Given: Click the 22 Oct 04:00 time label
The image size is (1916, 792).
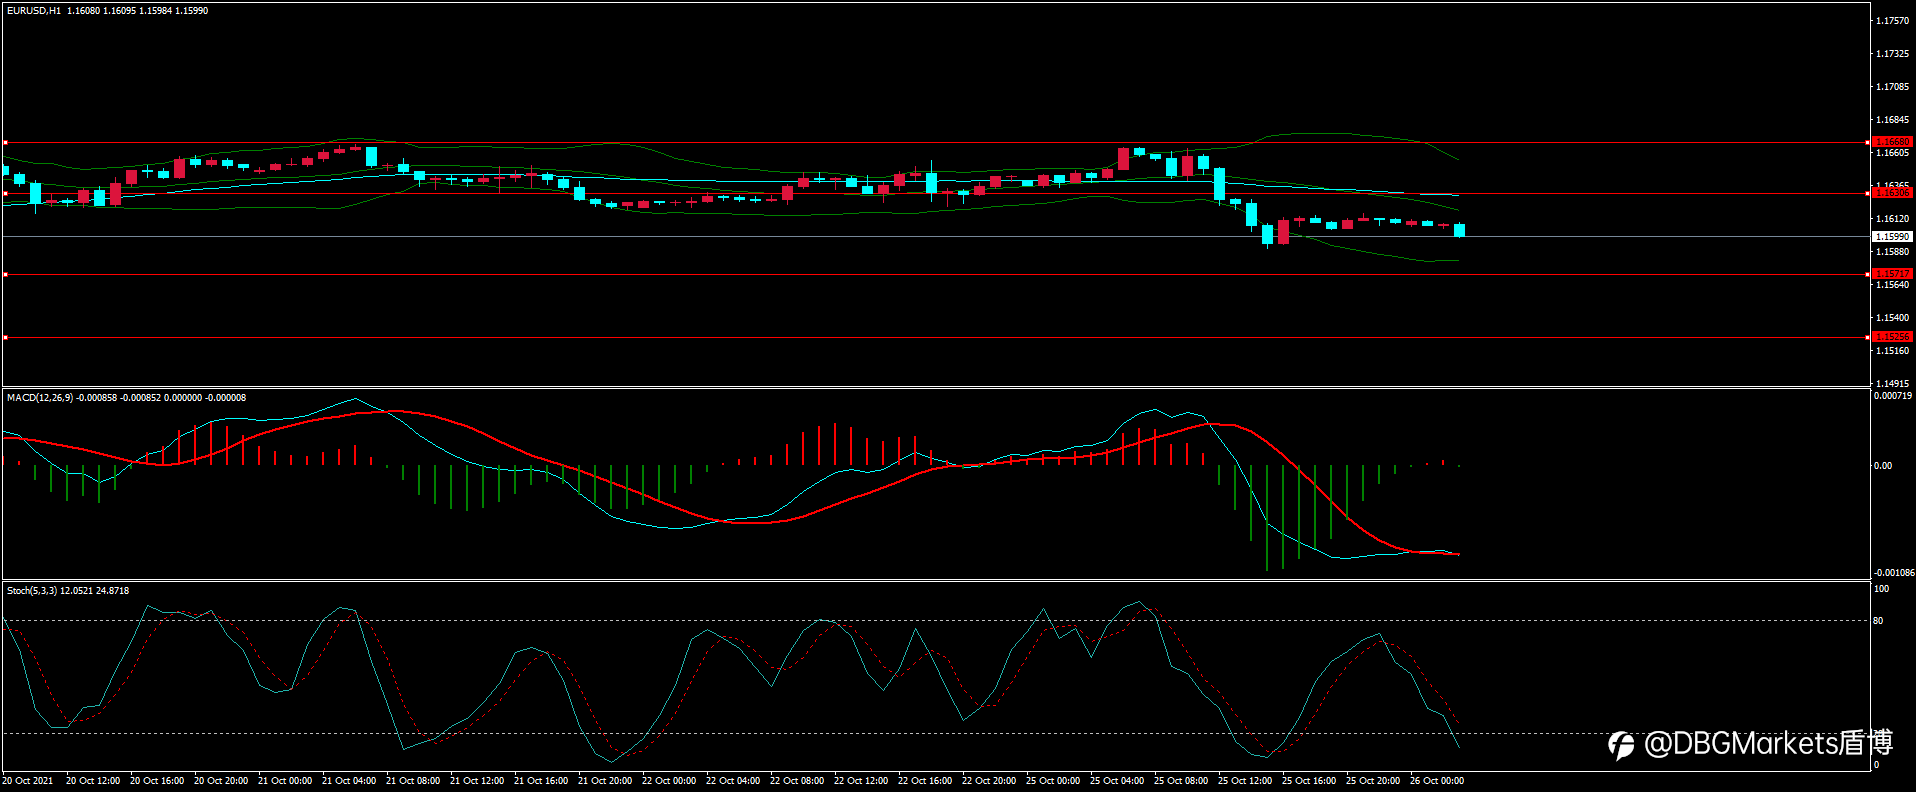Looking at the screenshot, I should [x=733, y=781].
